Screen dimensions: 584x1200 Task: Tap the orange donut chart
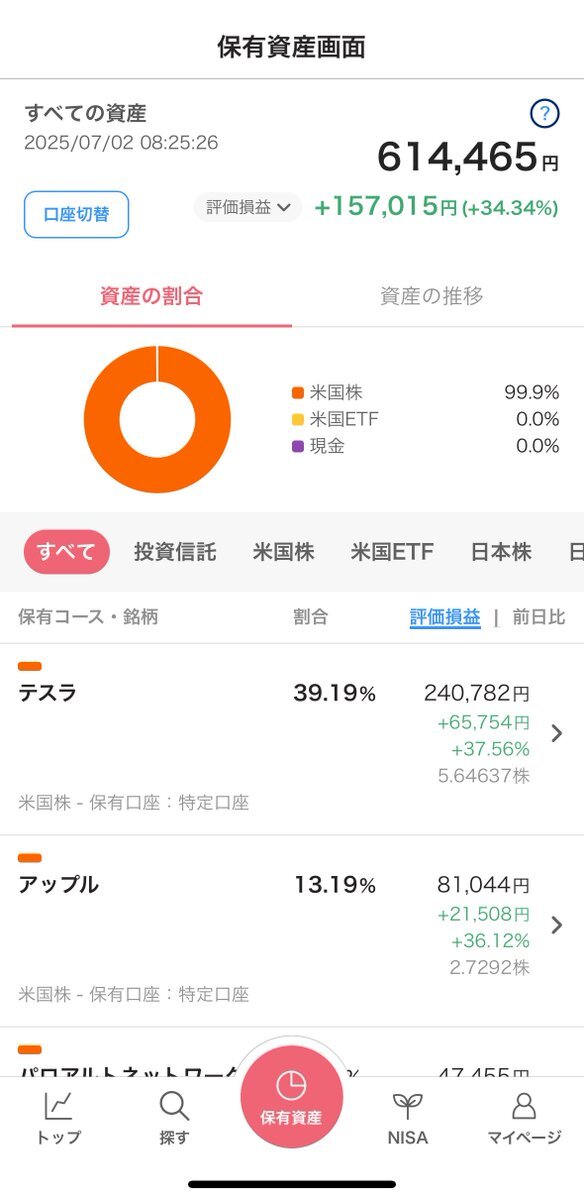click(157, 419)
